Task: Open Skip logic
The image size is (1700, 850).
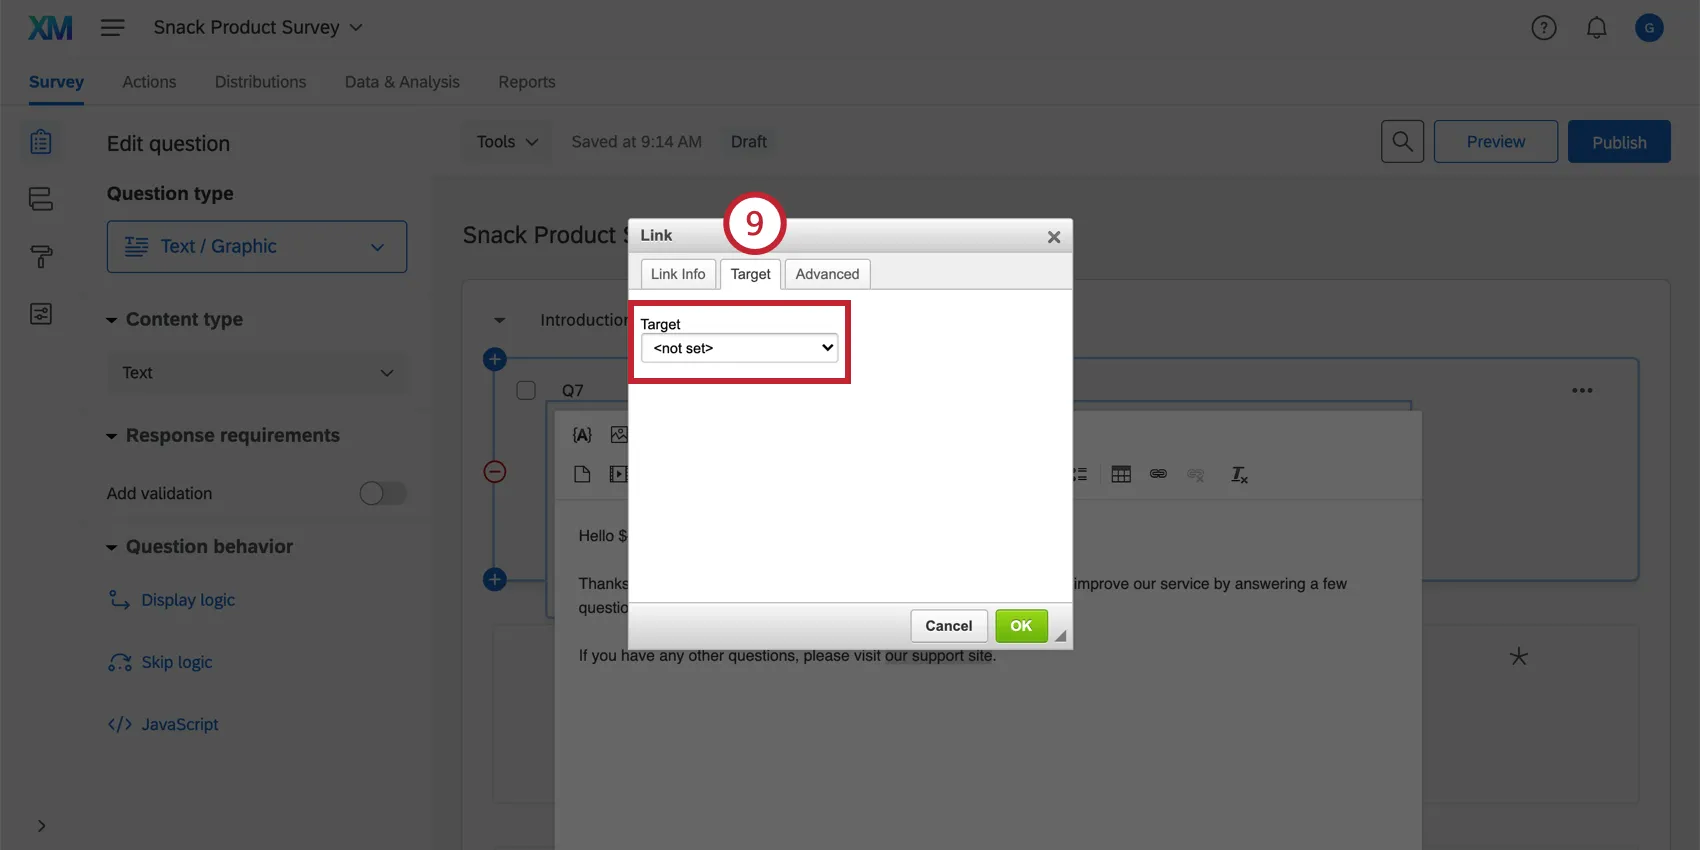Action: pyautogui.click(x=161, y=662)
